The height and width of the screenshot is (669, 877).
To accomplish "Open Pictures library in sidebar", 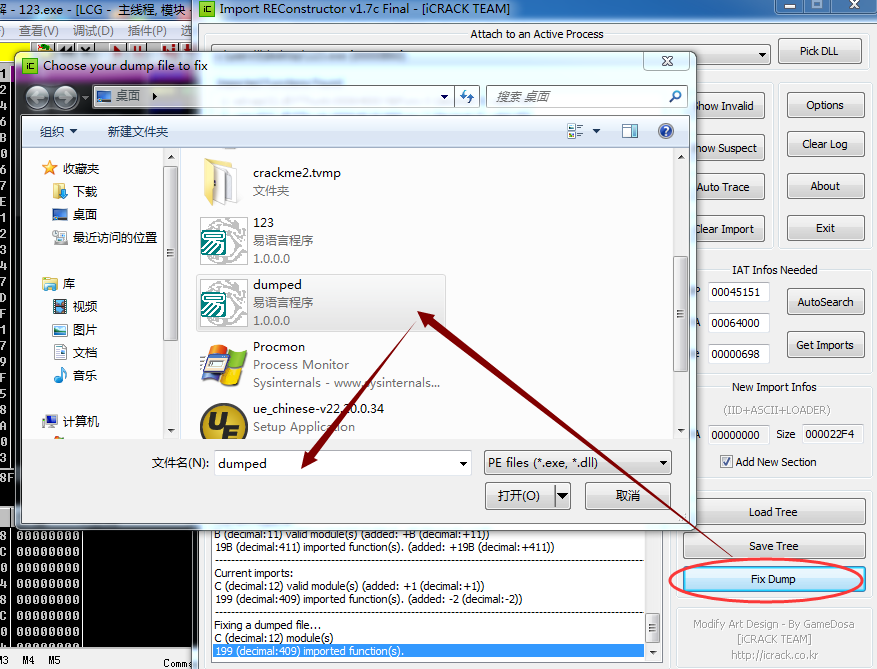I will [75, 329].
